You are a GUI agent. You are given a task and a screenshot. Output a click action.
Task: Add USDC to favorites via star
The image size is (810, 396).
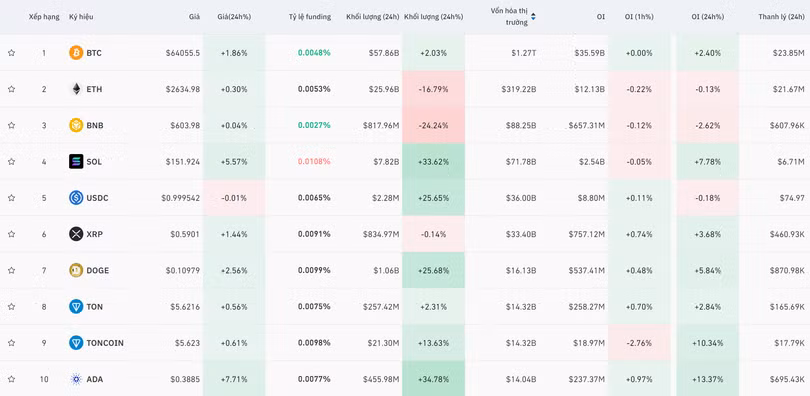(11, 198)
